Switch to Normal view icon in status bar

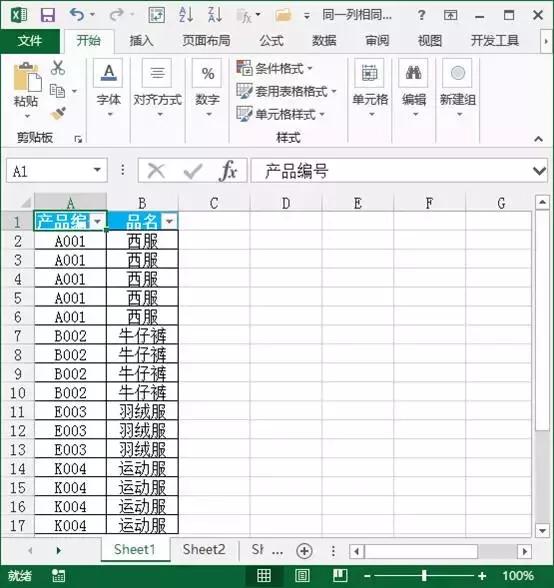[264, 575]
